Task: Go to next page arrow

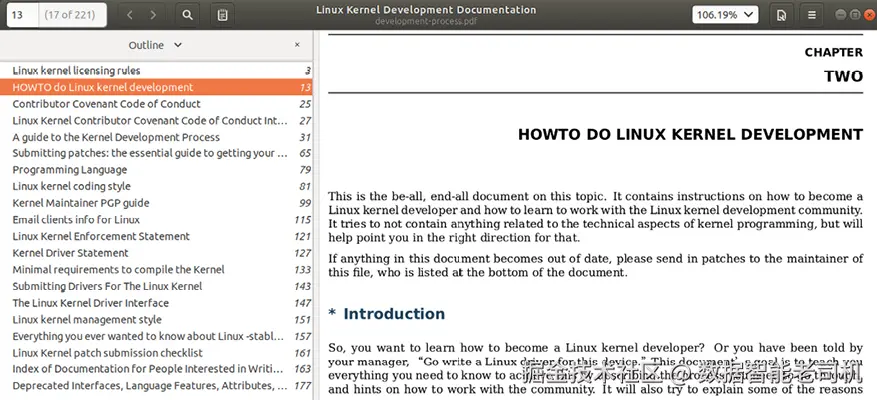Action: click(153, 15)
